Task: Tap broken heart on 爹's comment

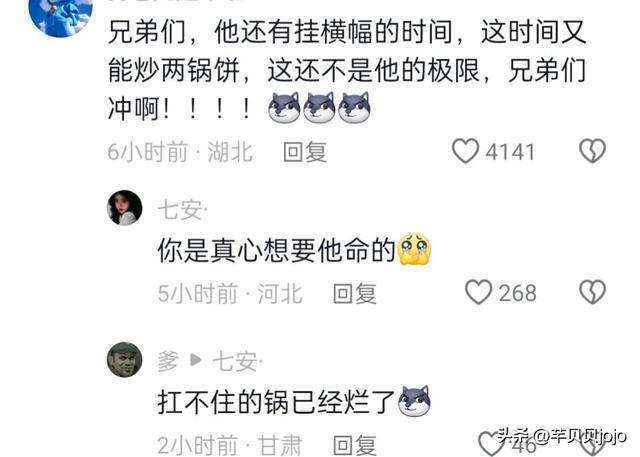Action: click(592, 447)
